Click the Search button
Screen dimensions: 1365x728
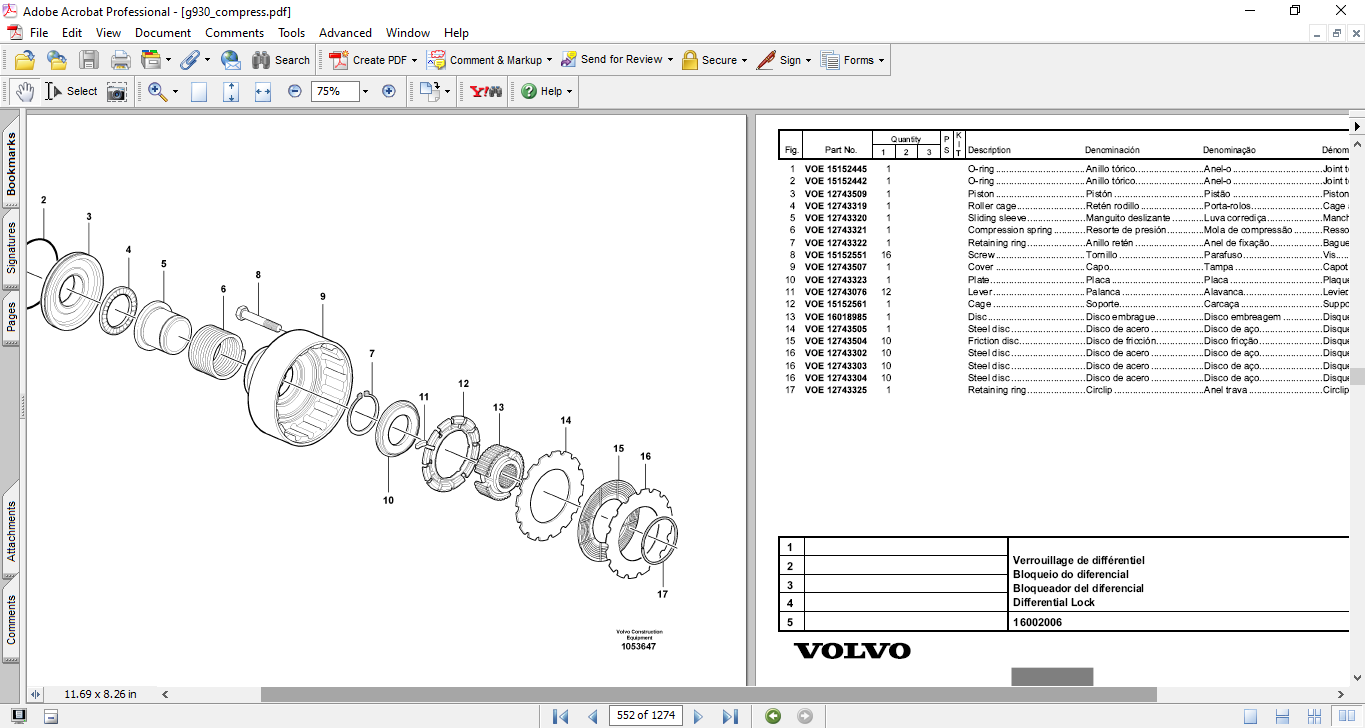(x=281, y=60)
